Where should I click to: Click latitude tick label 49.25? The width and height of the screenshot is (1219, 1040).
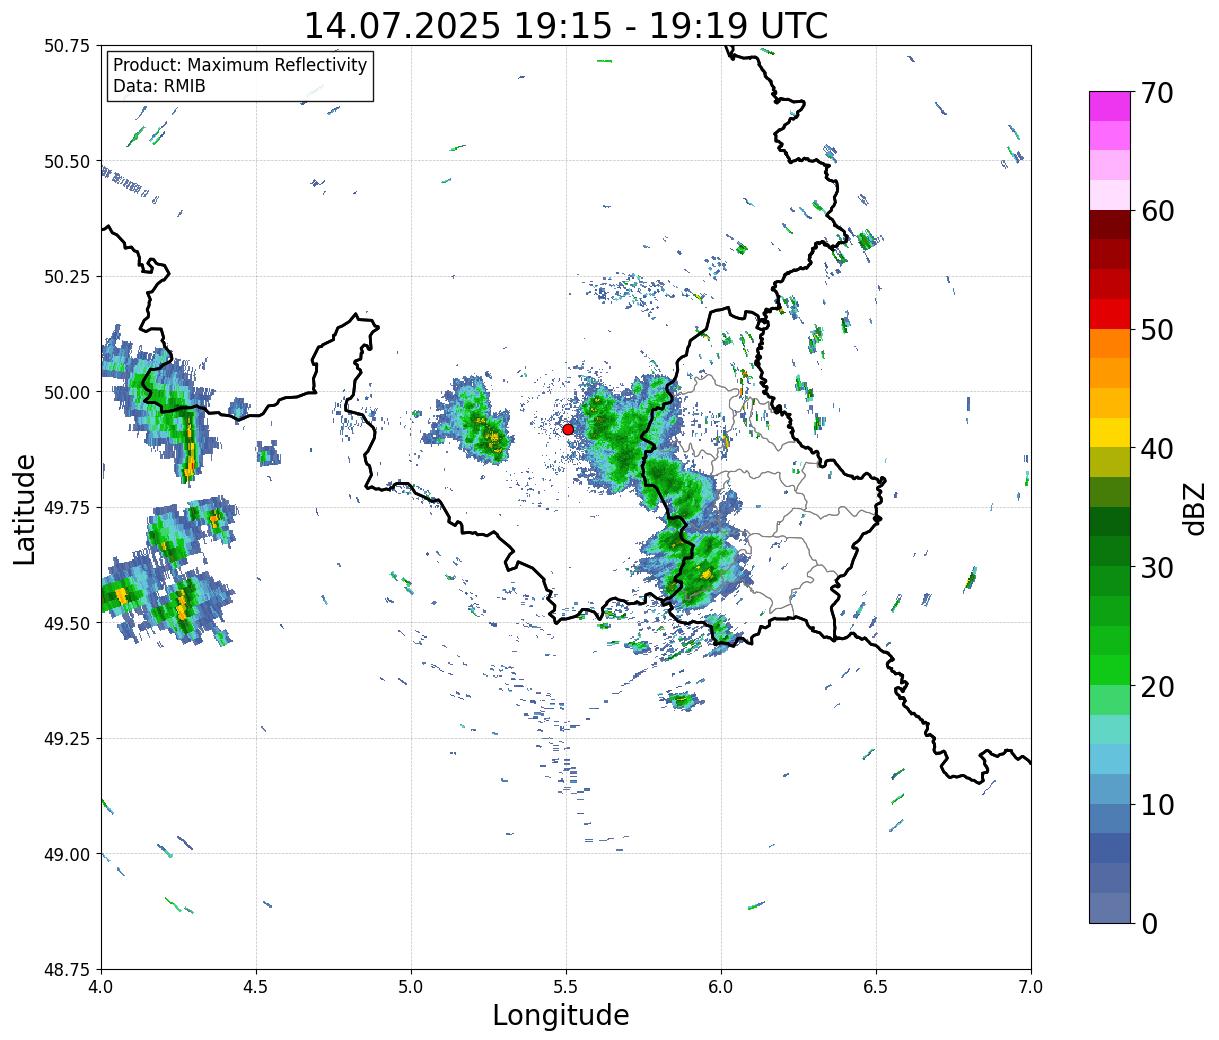point(67,739)
